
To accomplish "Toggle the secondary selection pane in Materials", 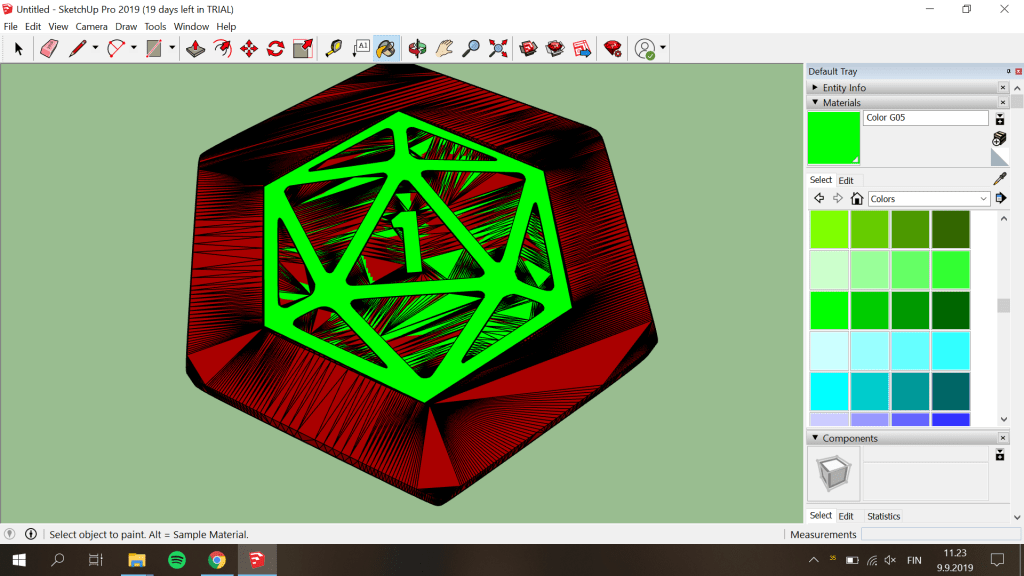I will 1000,199.
